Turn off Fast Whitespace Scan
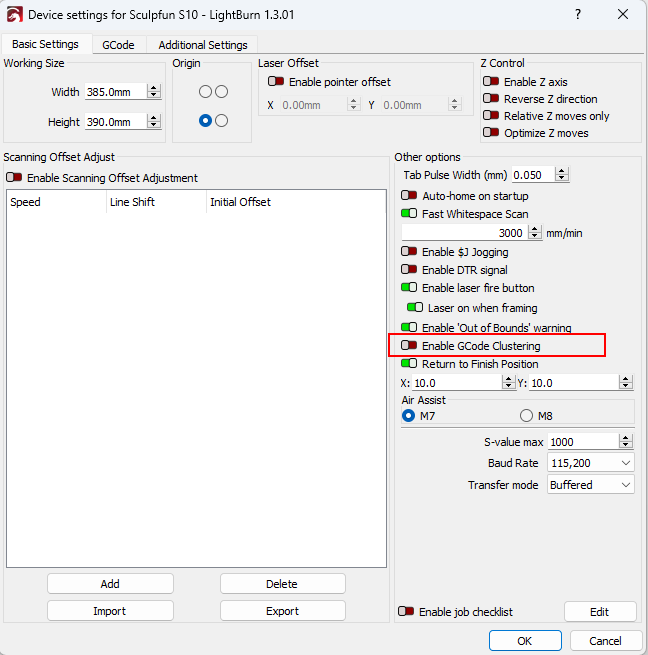This screenshot has height=655, width=648. pyautogui.click(x=409, y=213)
